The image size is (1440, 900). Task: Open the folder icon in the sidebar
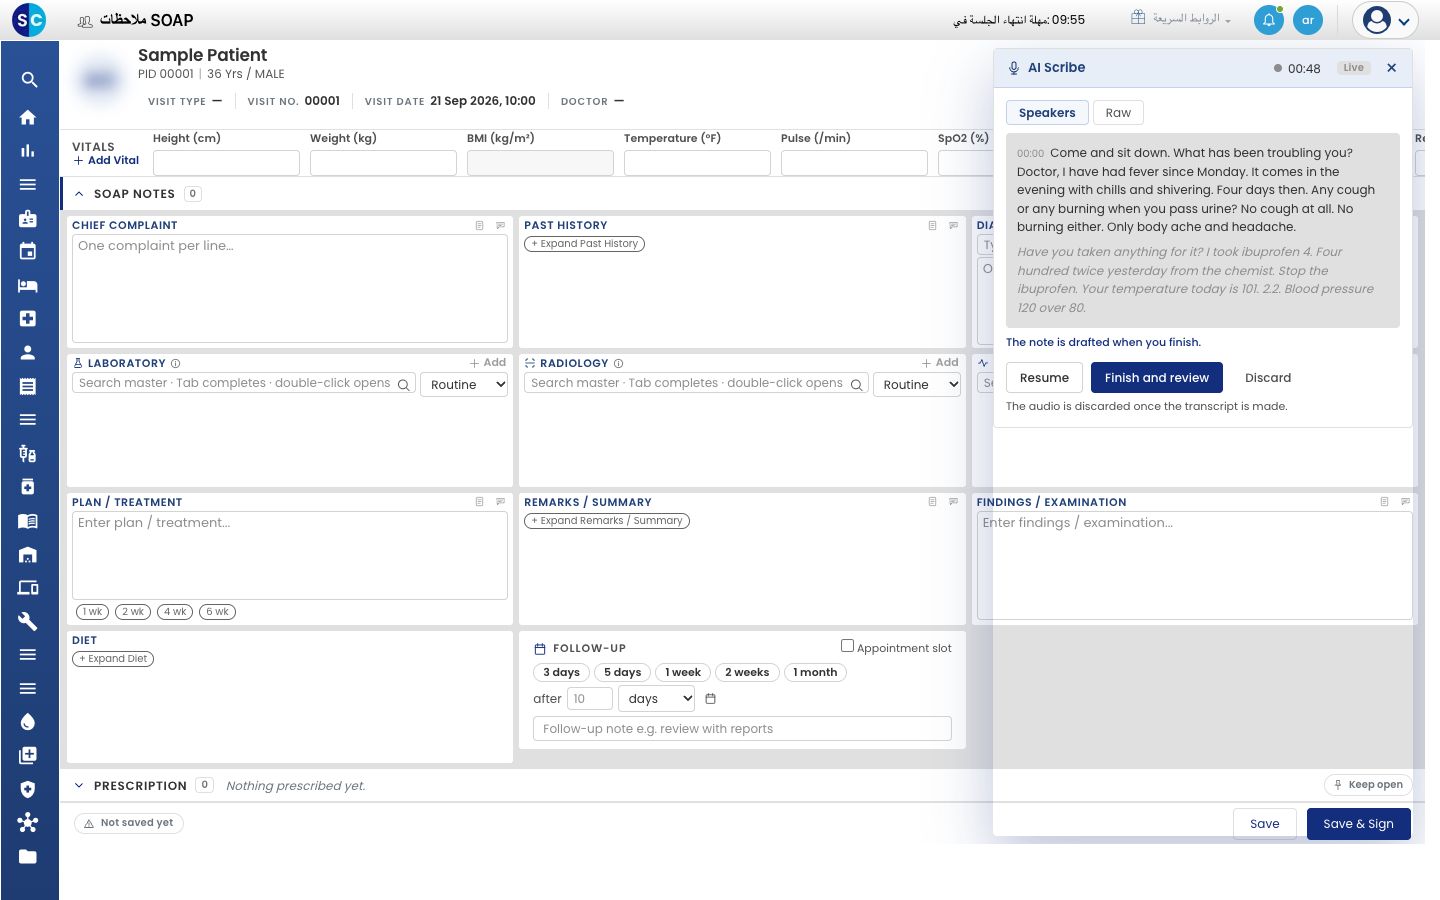coord(28,856)
